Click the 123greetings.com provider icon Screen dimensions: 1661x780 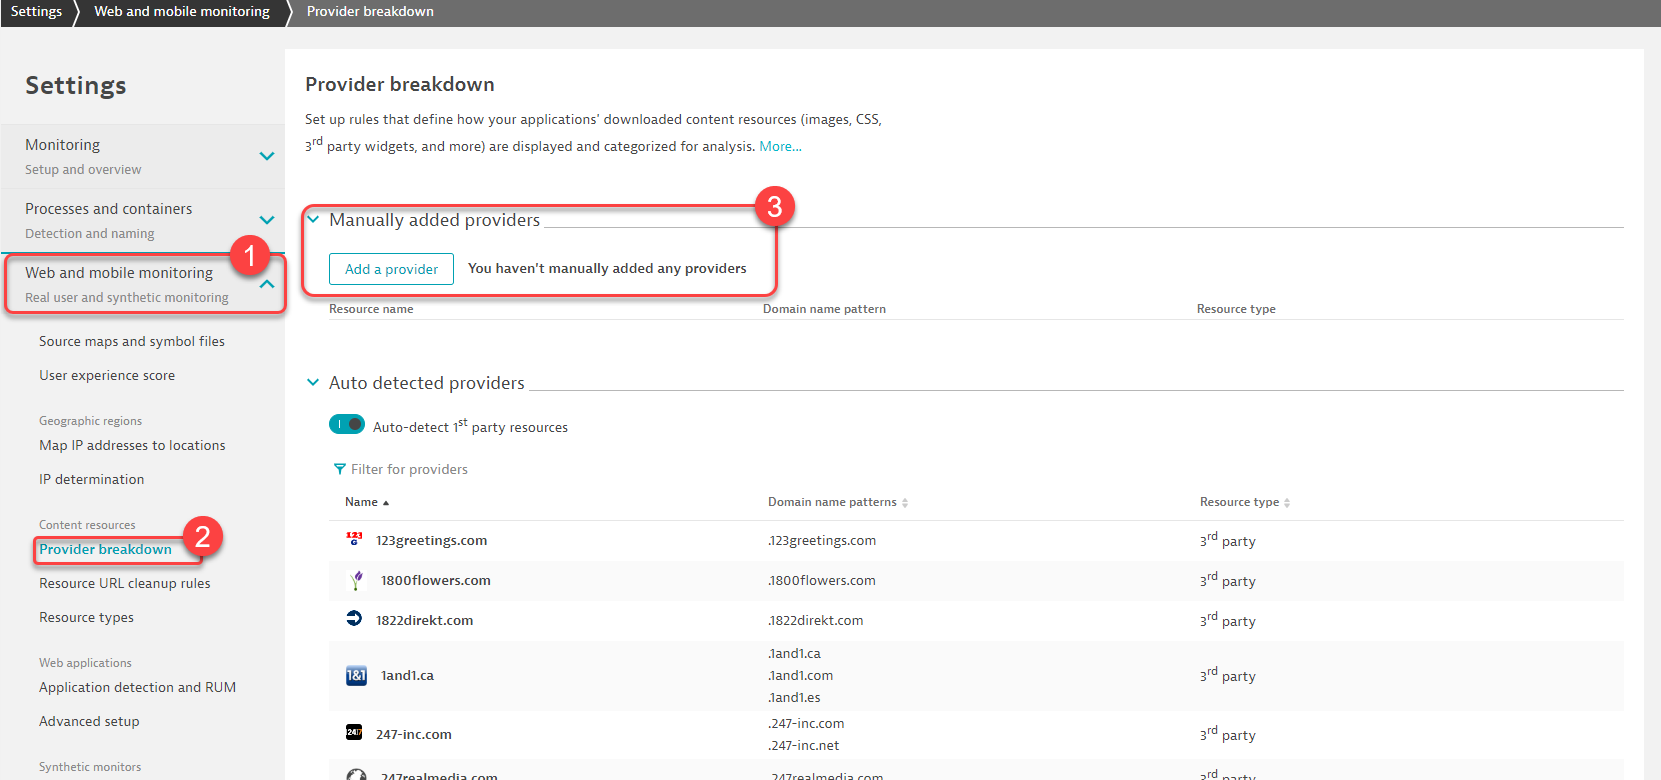pos(354,539)
